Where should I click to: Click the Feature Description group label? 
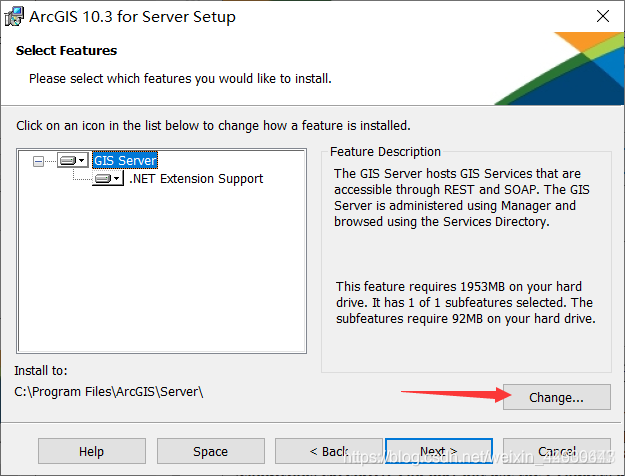pyautogui.click(x=385, y=152)
